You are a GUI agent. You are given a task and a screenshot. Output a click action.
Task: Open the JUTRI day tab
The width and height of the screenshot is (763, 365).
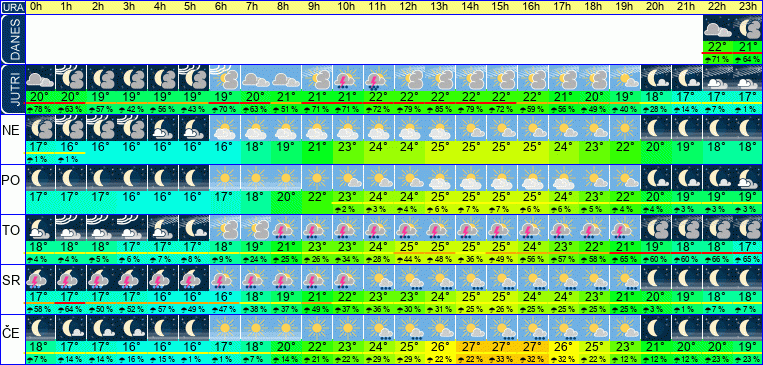(x=13, y=89)
